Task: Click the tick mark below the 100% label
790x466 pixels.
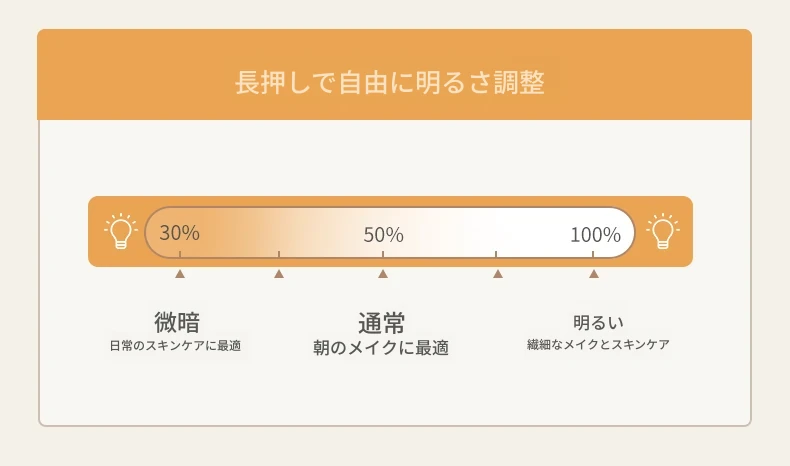Action: click(593, 254)
